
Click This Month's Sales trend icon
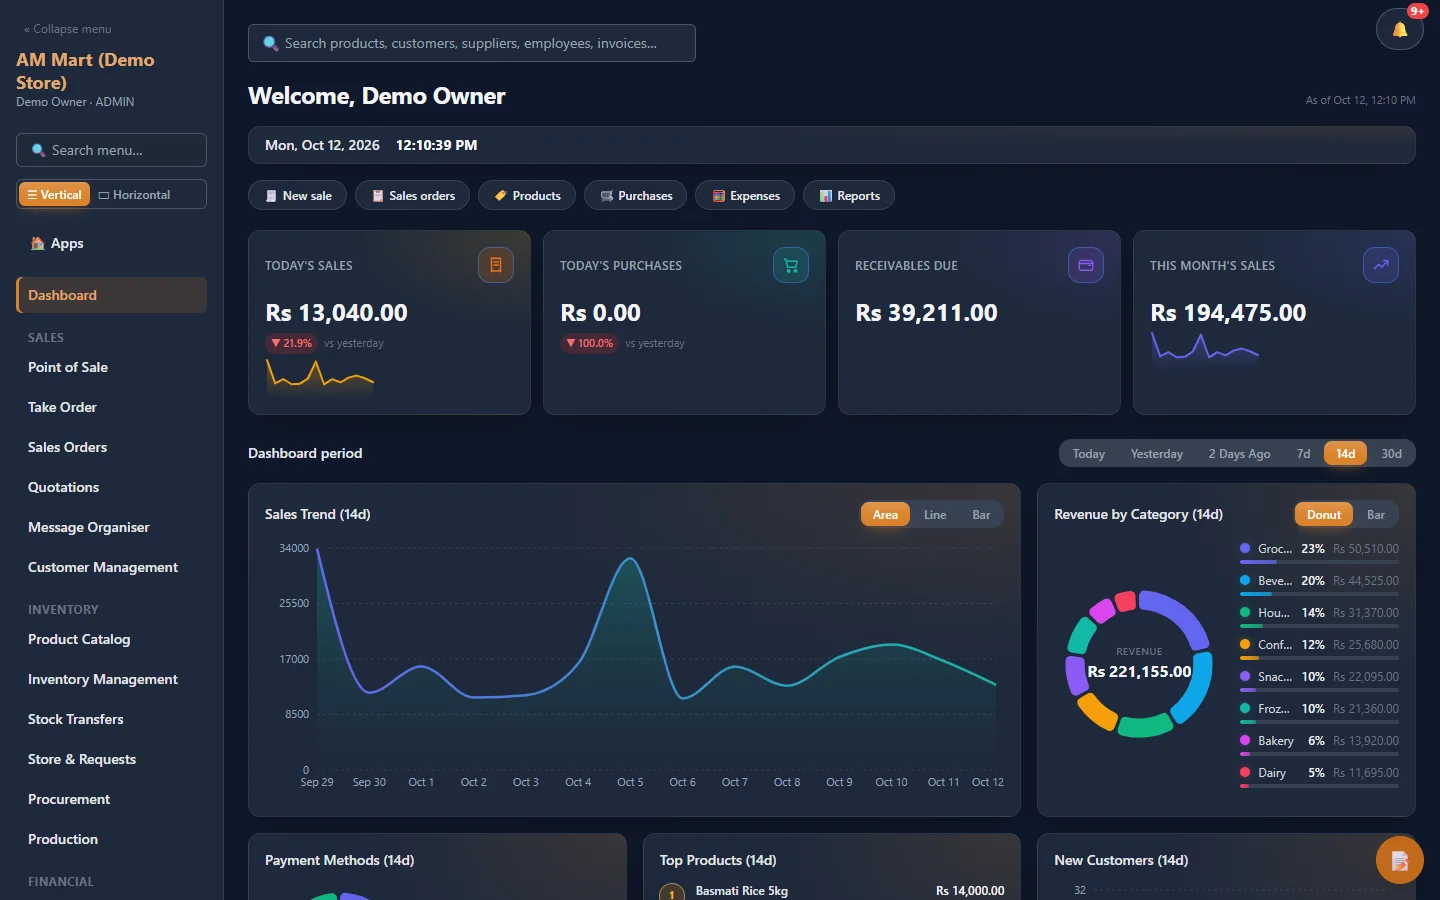point(1381,265)
